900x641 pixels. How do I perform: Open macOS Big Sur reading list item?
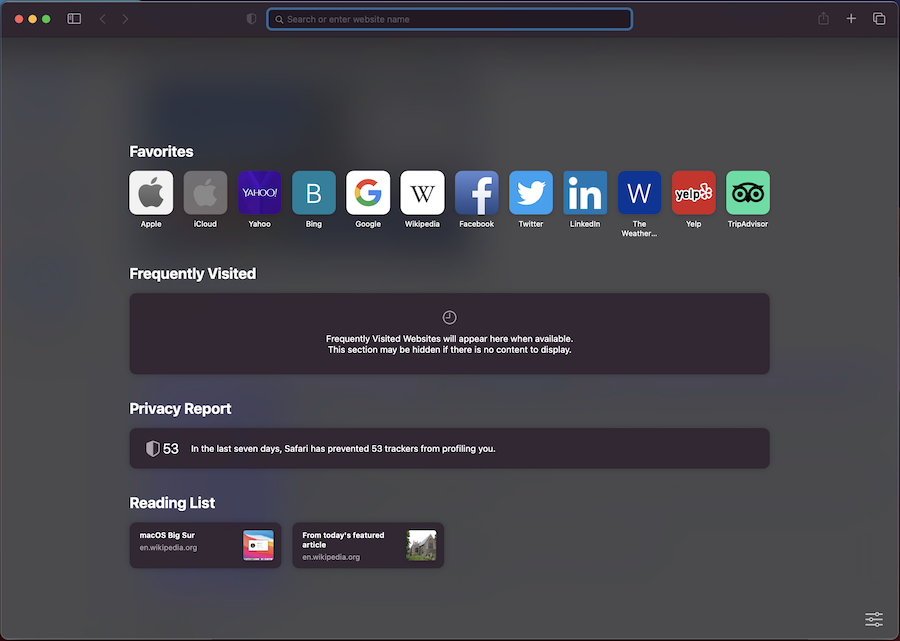tap(206, 545)
